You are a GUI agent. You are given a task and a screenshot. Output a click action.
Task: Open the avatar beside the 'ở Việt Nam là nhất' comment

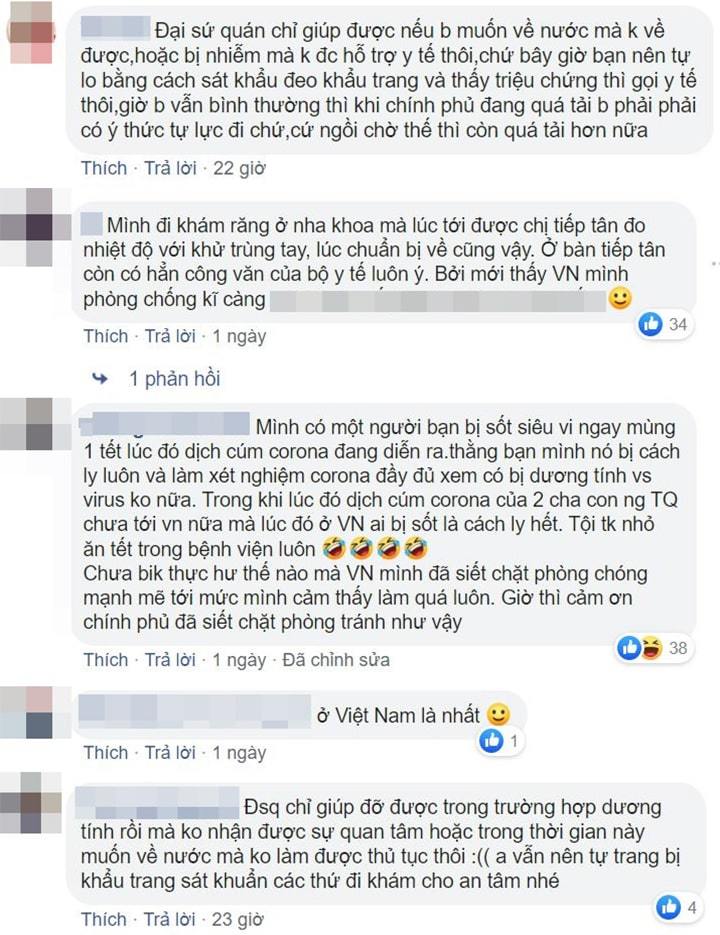tap(28, 713)
